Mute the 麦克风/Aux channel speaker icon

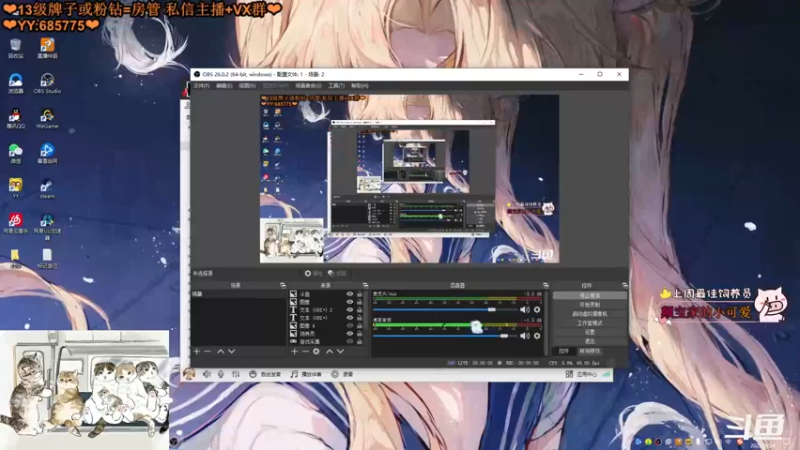(x=524, y=309)
